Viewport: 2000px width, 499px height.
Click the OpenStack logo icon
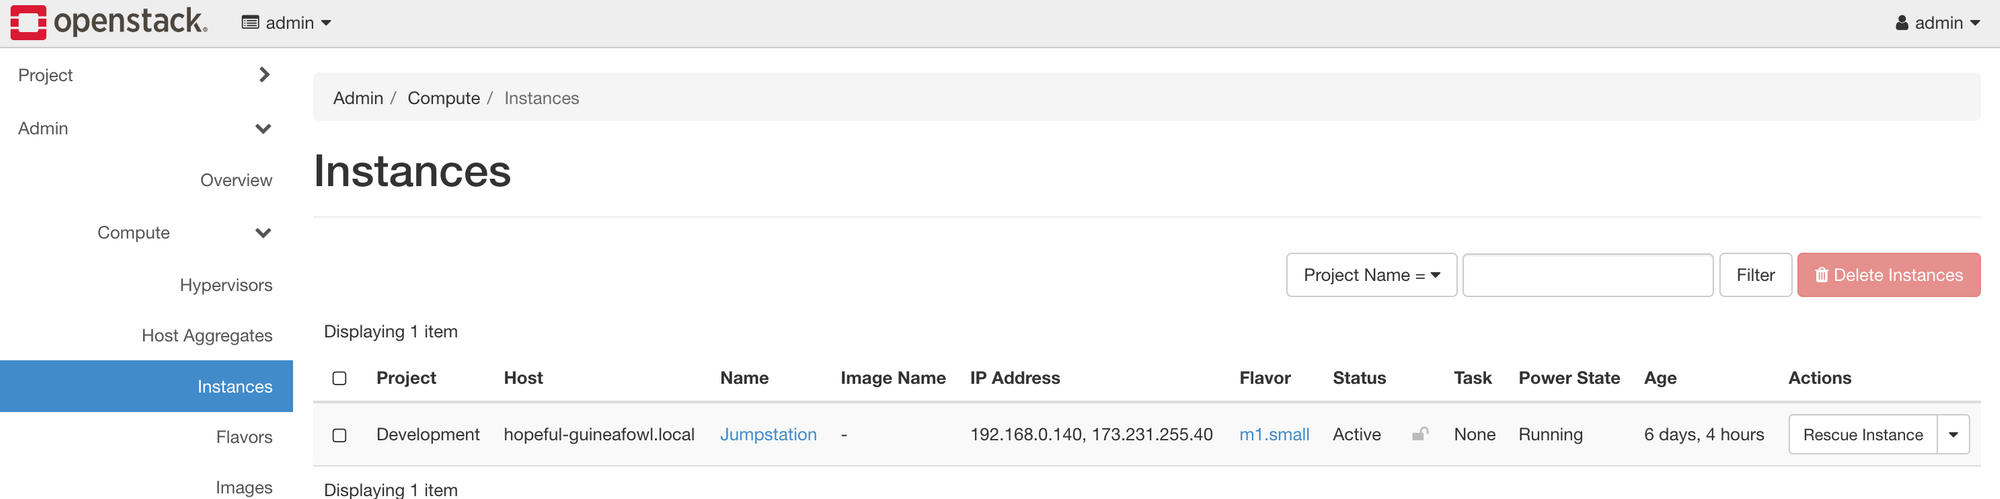pos(28,22)
